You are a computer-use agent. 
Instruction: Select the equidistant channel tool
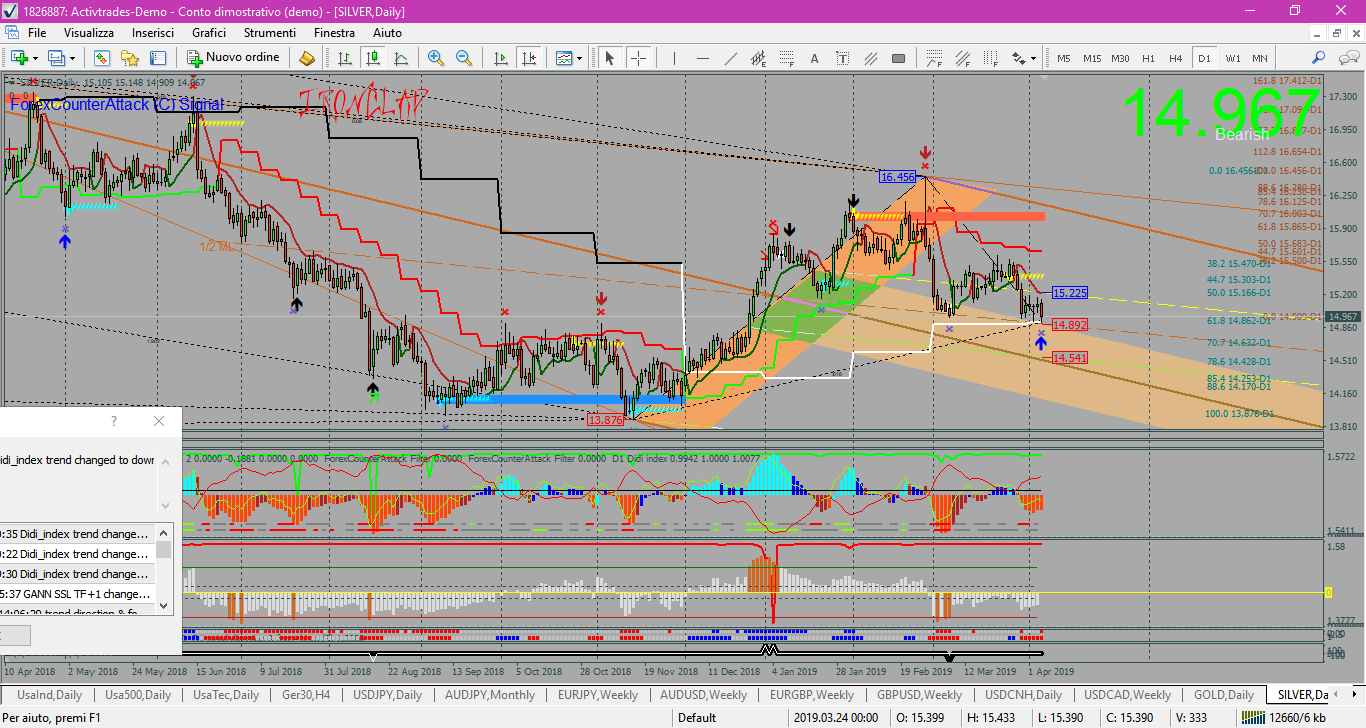point(759,58)
